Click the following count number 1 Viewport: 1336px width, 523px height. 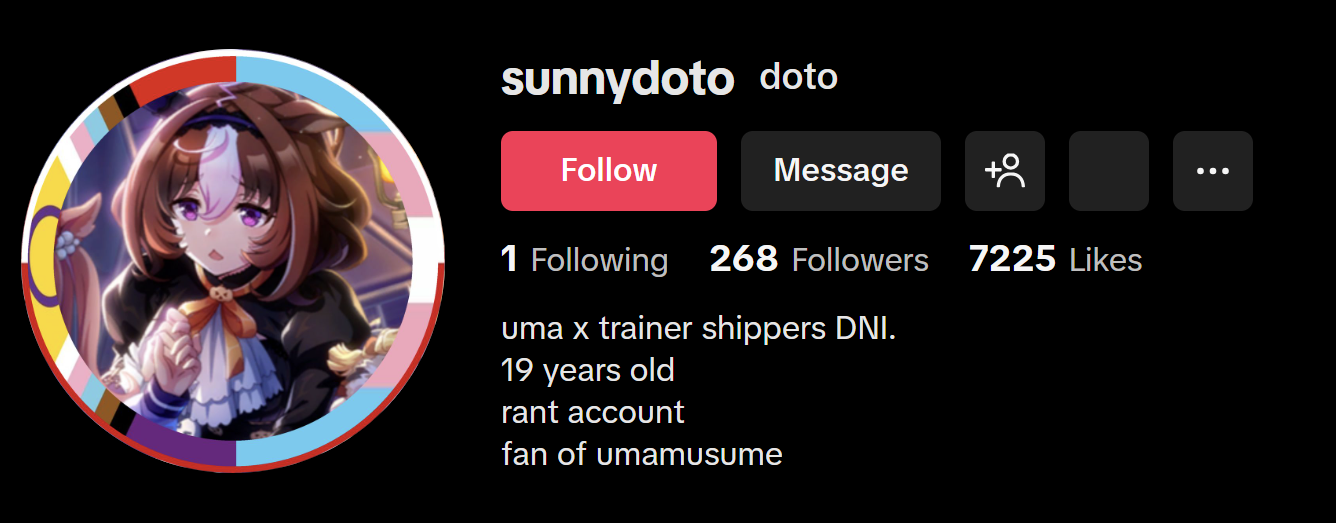click(x=509, y=260)
